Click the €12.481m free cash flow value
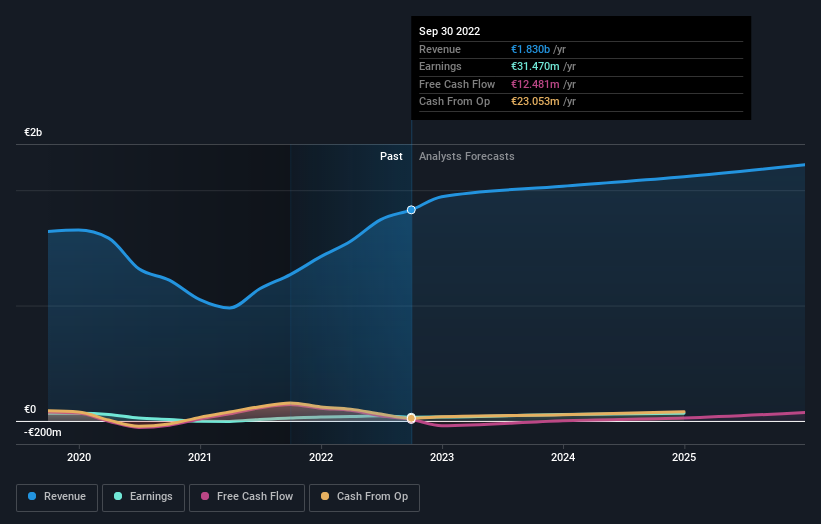This screenshot has height=524, width=821. [535, 84]
